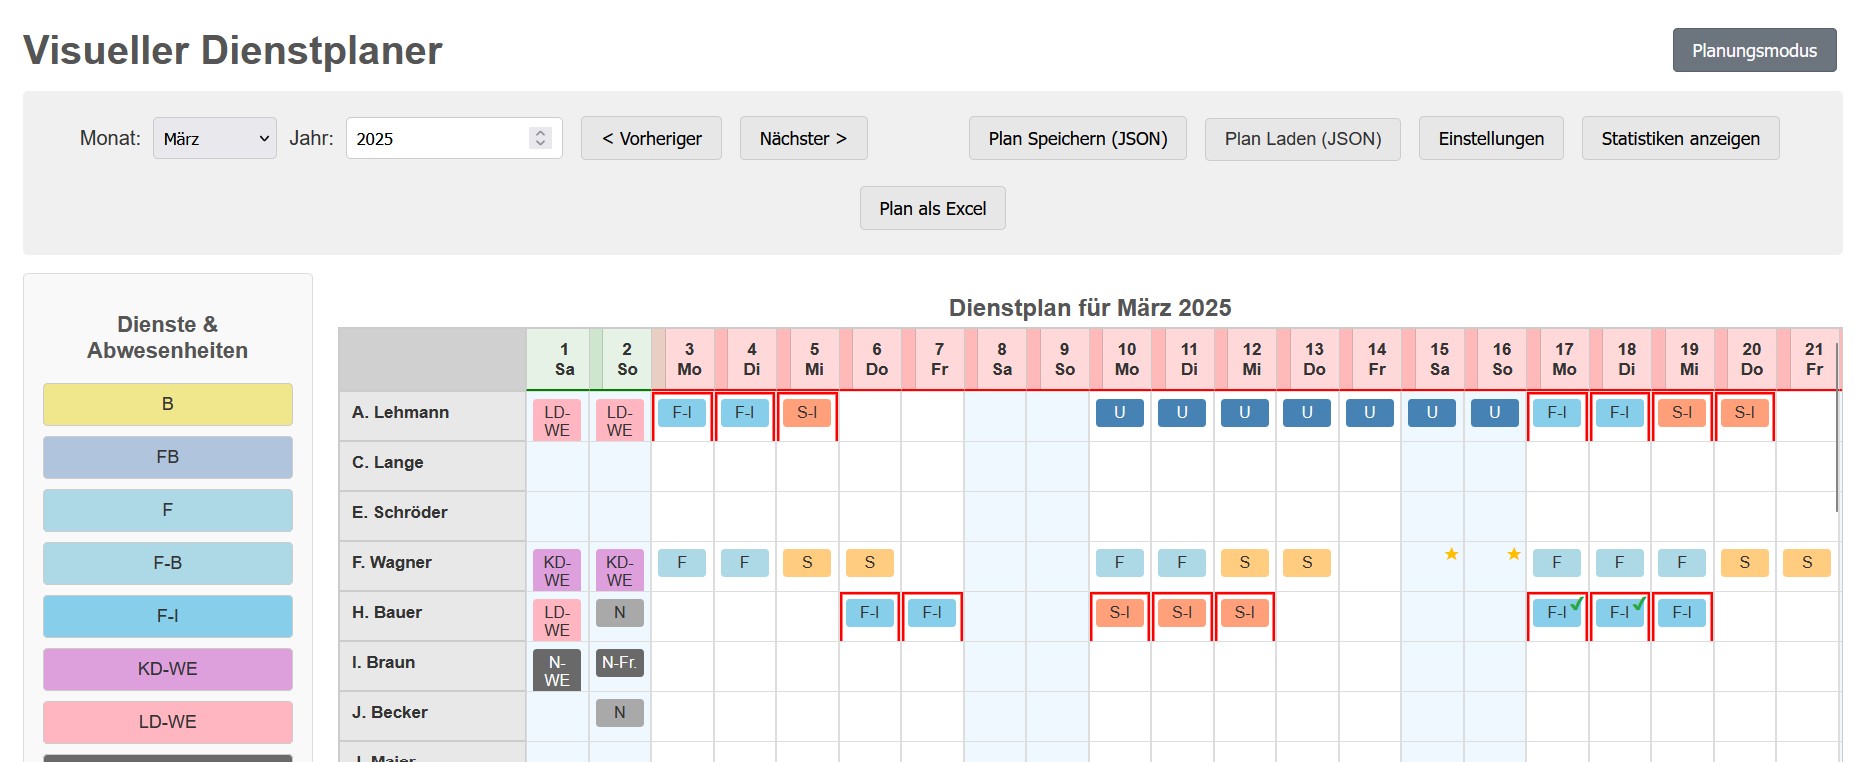The height and width of the screenshot is (762, 1862).
Task: Export with Plan als Excel button
Action: 932,209
